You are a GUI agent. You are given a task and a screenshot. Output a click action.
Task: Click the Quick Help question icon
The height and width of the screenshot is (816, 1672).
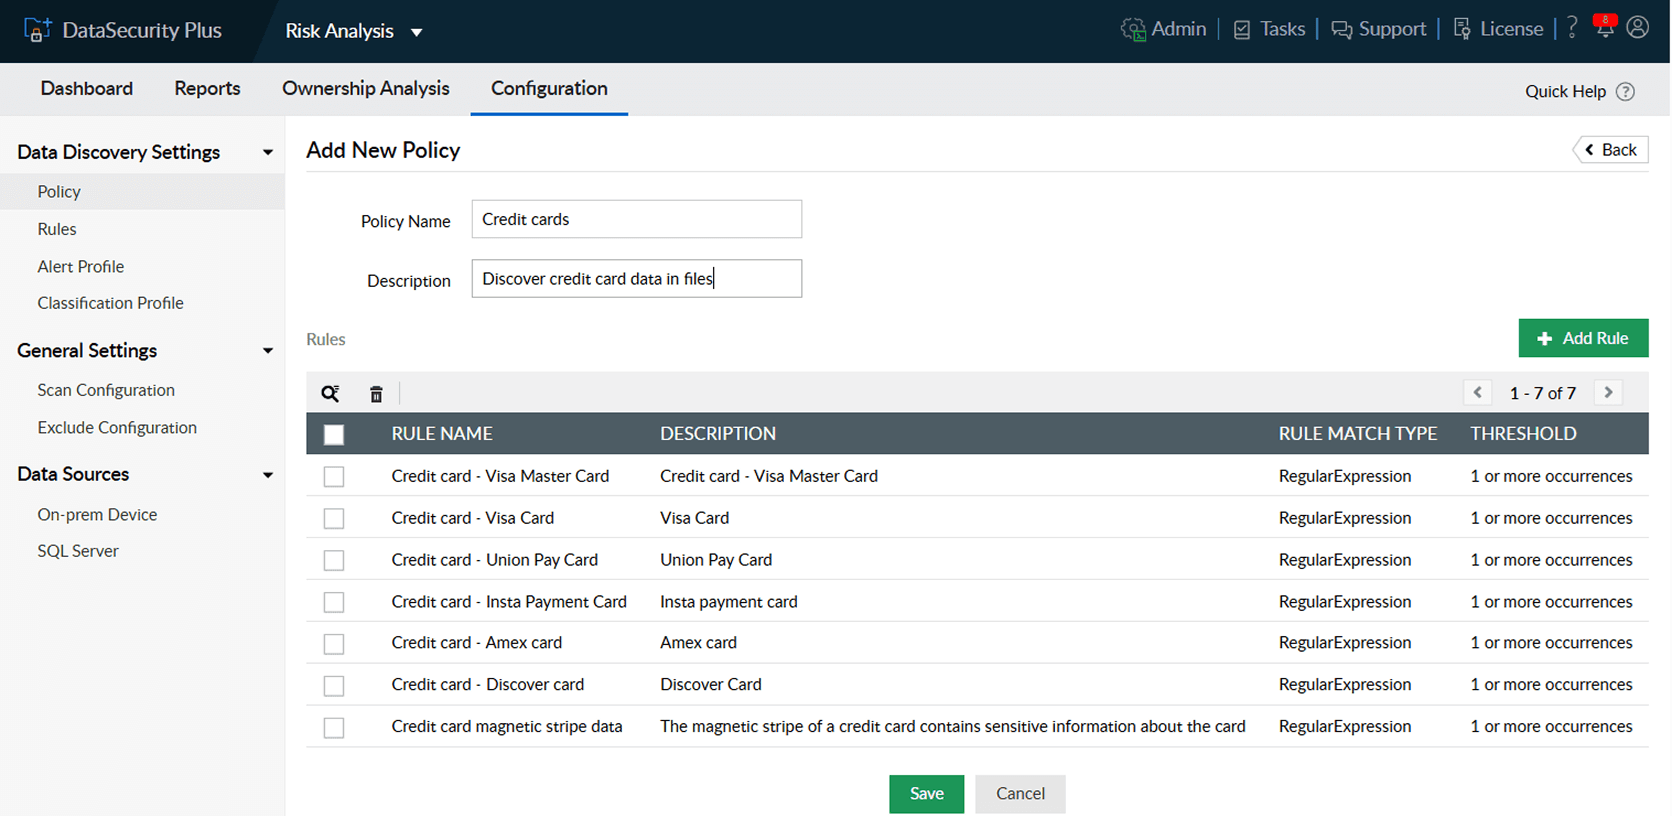(x=1626, y=91)
